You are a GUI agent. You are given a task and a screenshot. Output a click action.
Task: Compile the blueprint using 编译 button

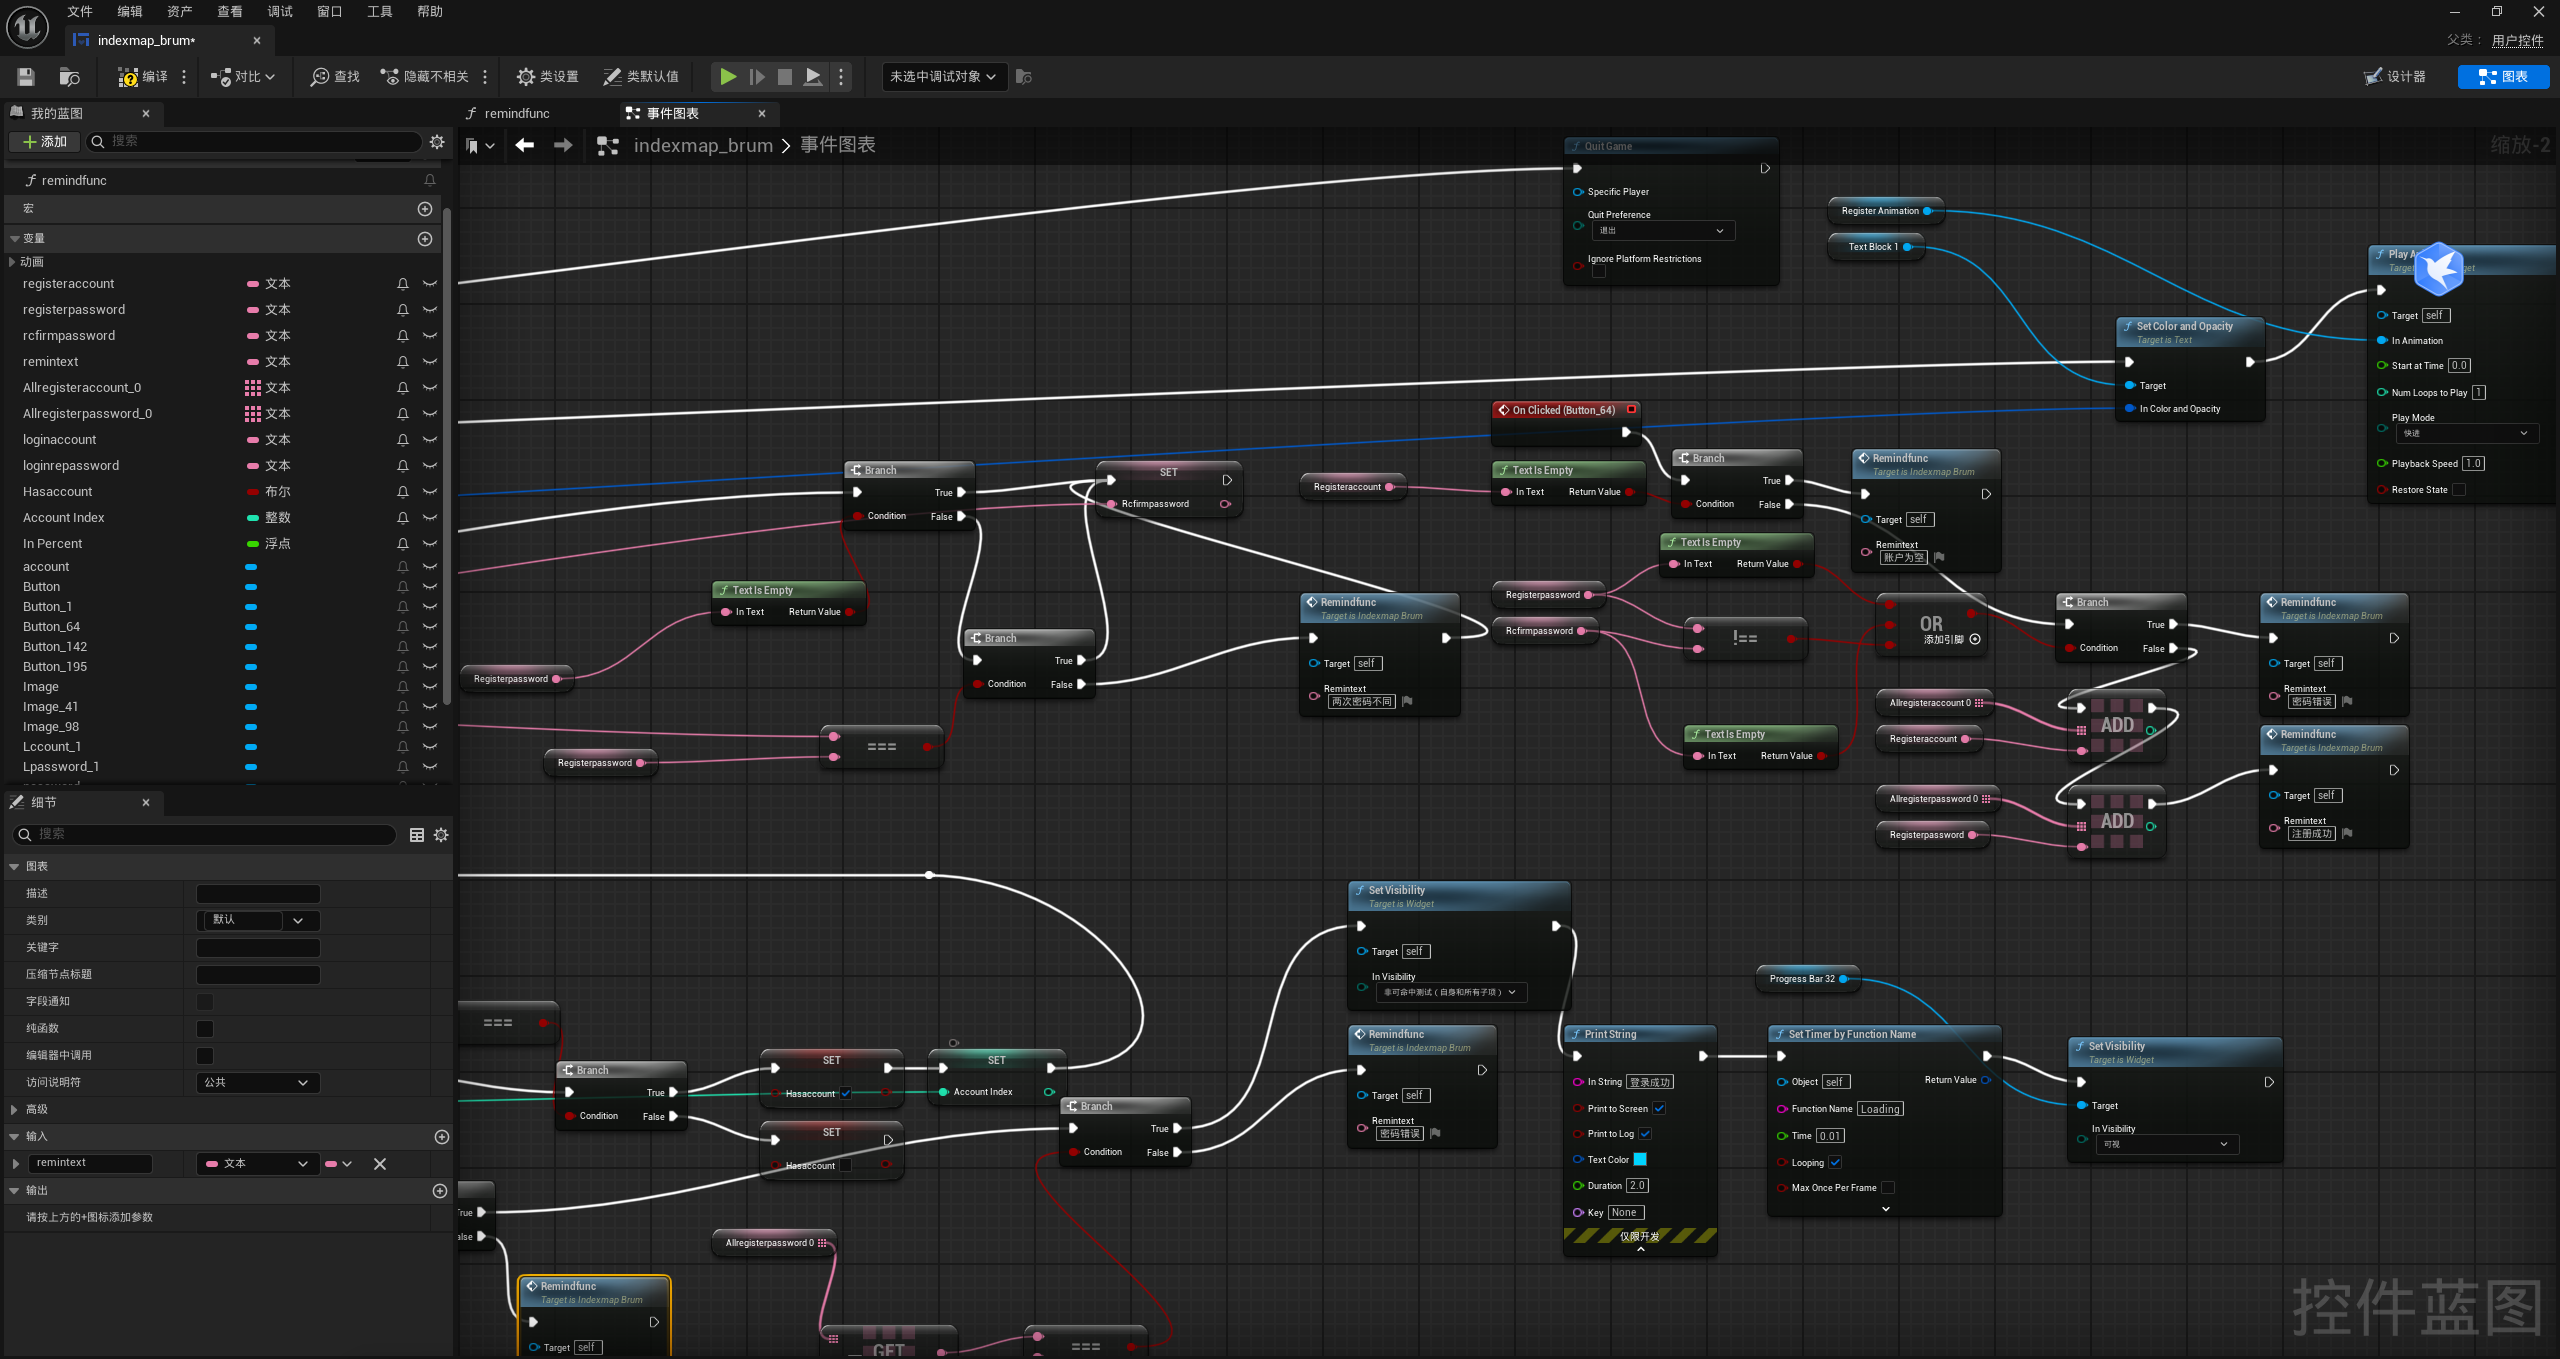[142, 77]
